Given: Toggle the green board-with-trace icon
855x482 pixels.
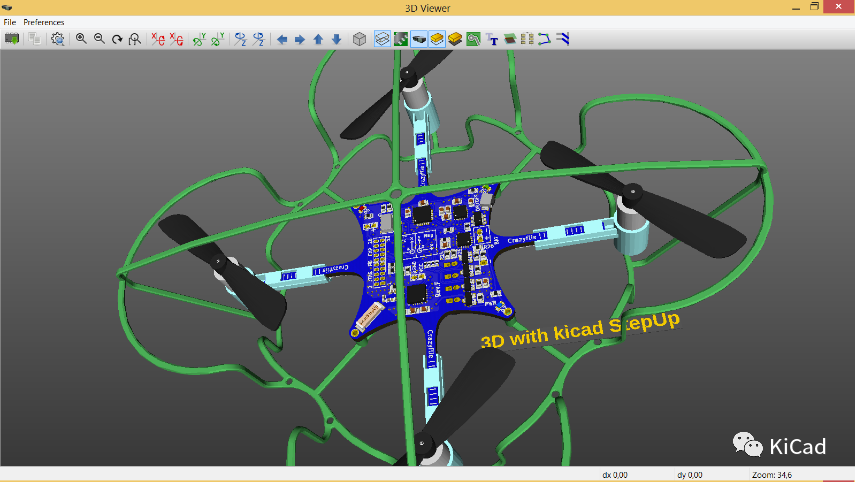Looking at the screenshot, I should tap(473, 39).
